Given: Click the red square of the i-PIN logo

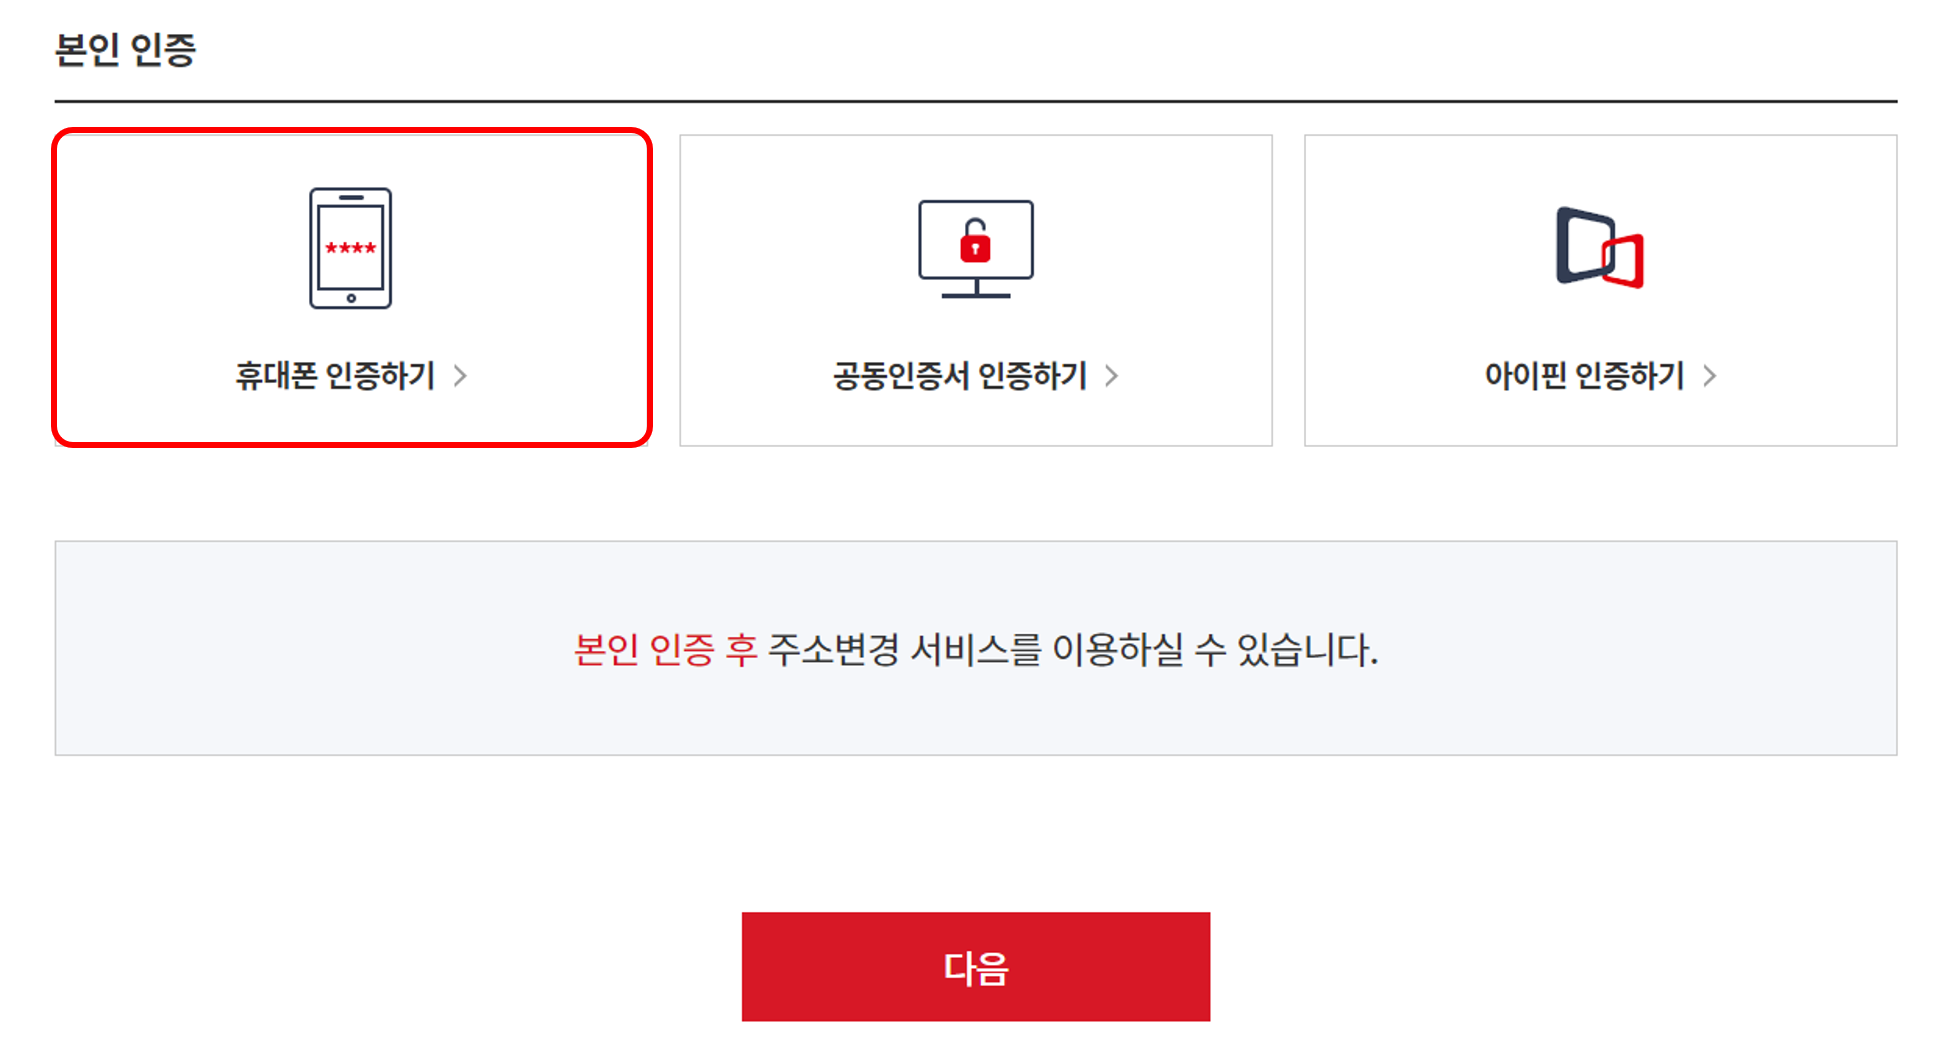Looking at the screenshot, I should (1624, 261).
